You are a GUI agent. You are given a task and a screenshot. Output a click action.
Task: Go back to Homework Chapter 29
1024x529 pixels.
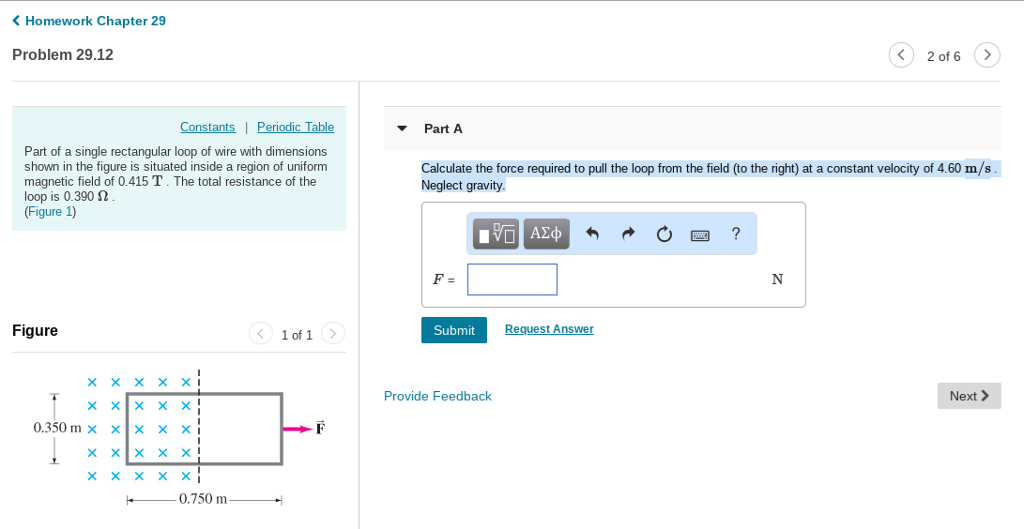tap(89, 21)
